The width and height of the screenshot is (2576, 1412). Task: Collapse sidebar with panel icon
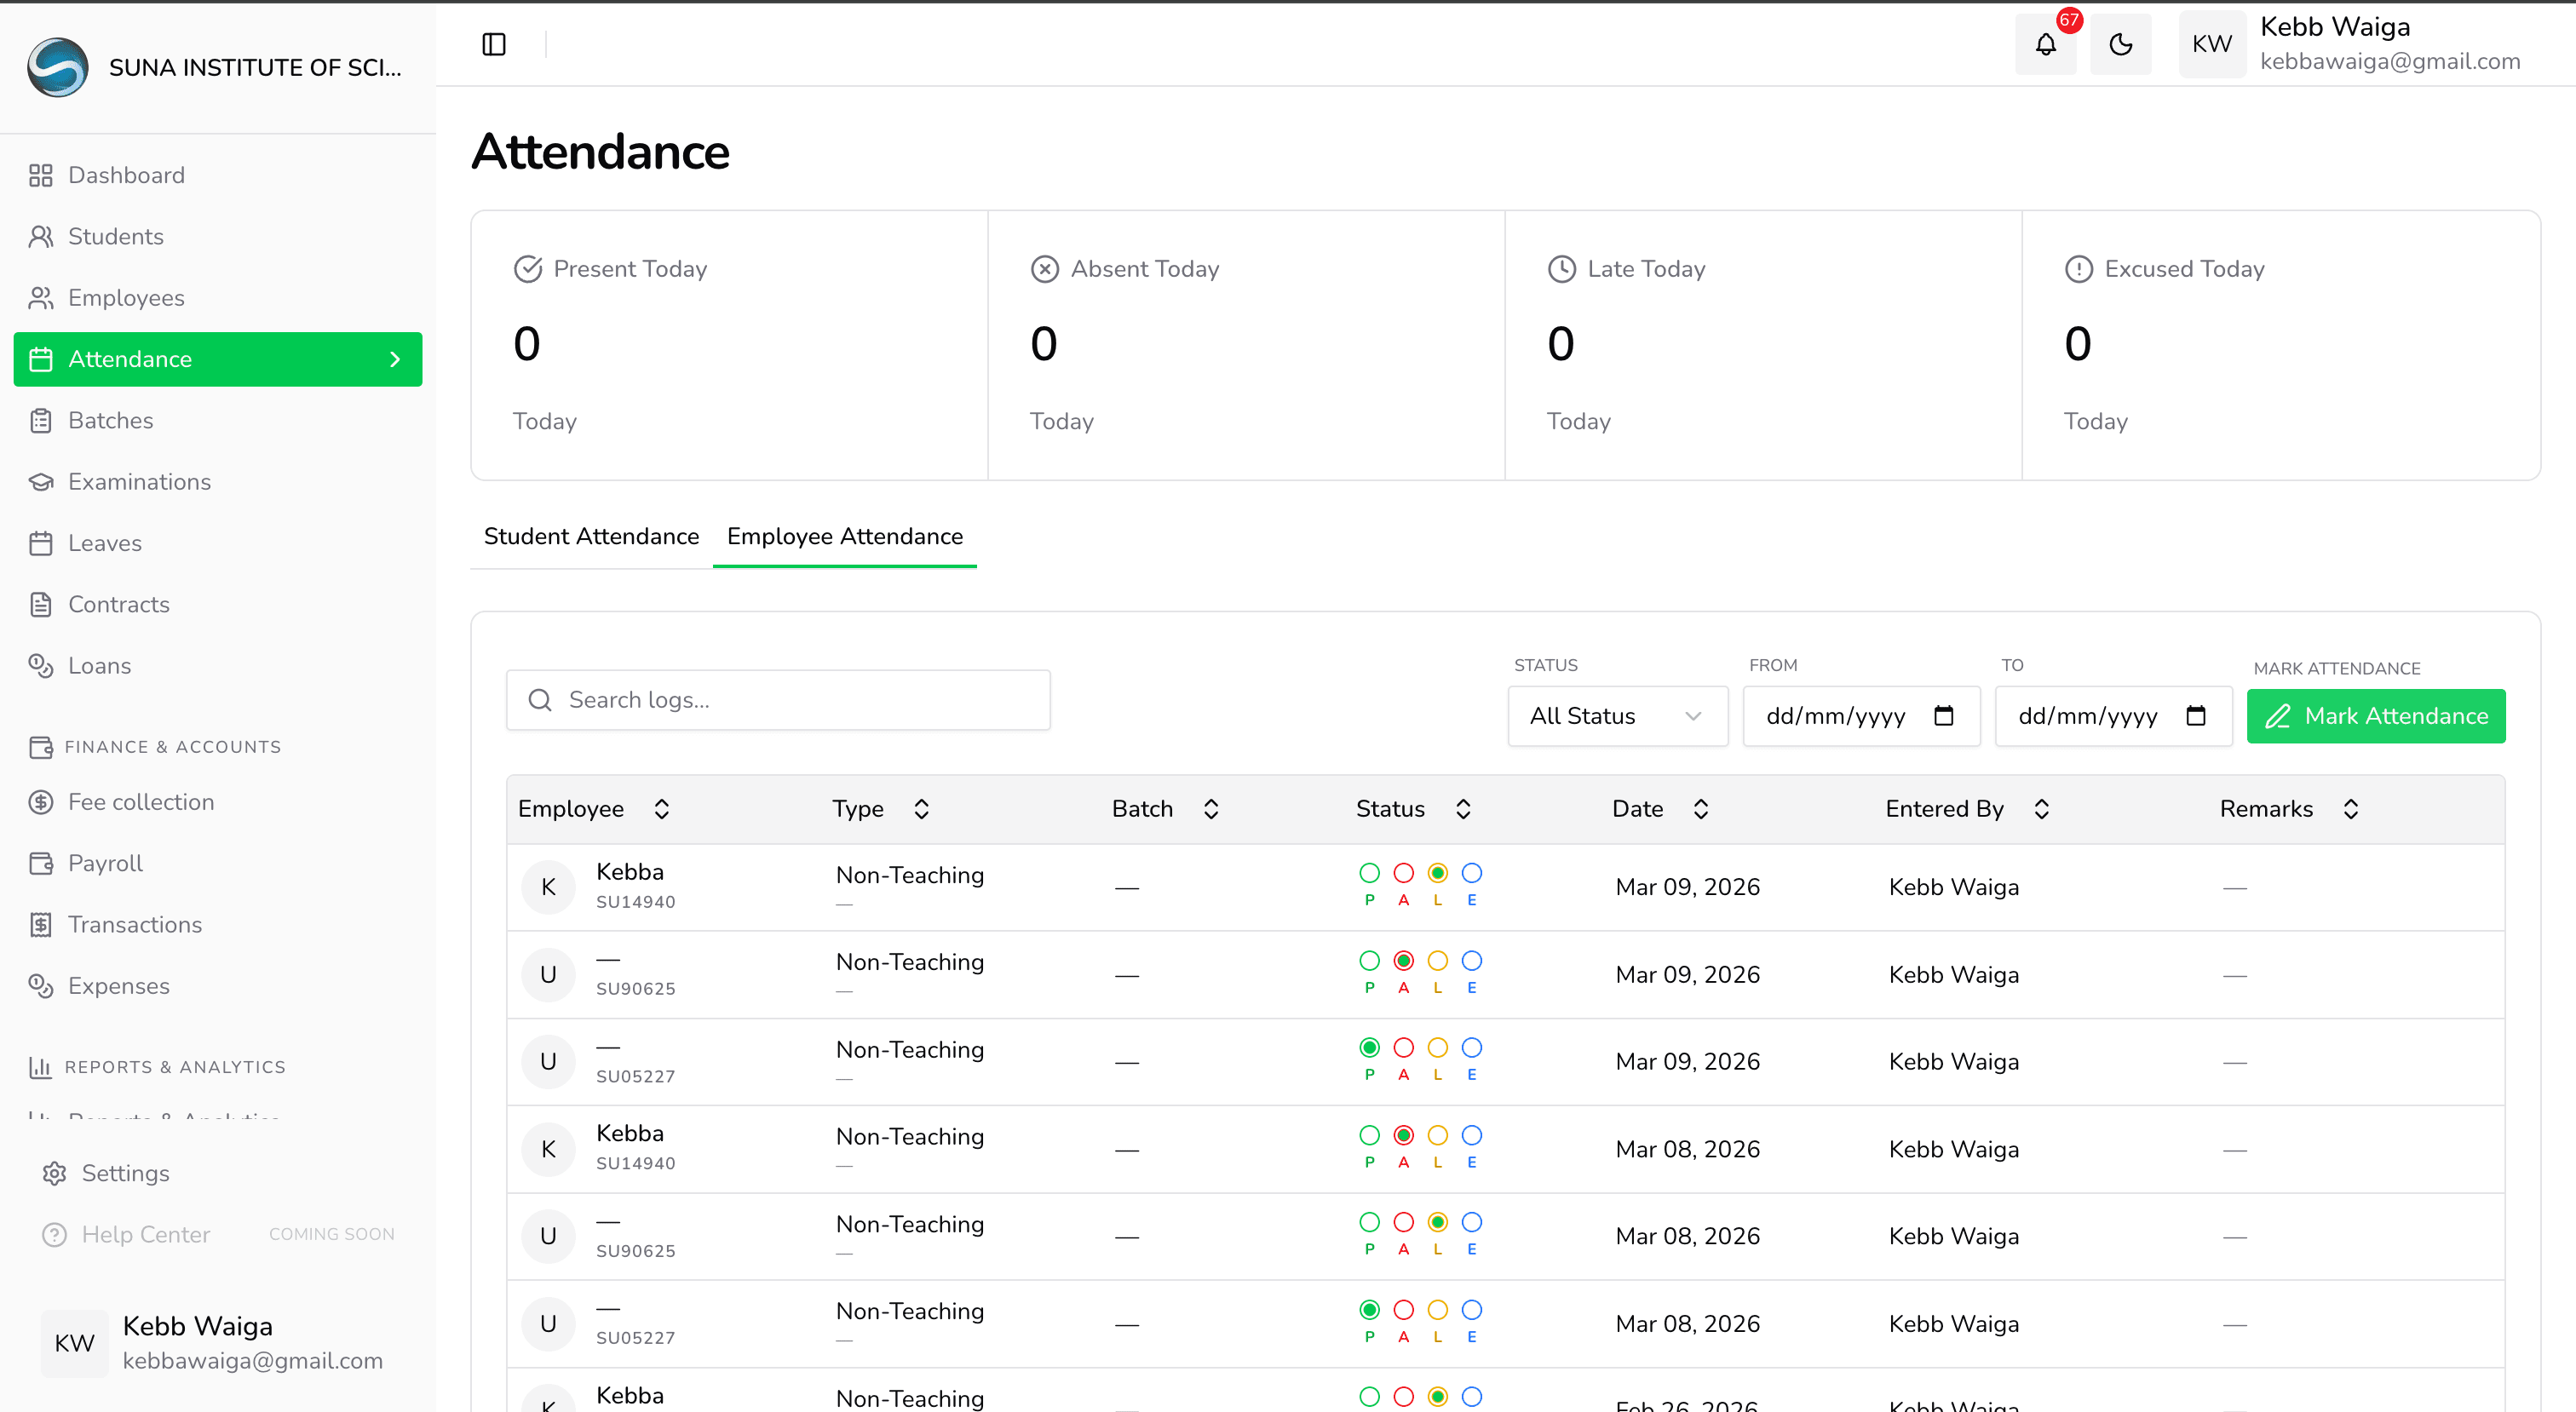click(x=494, y=44)
